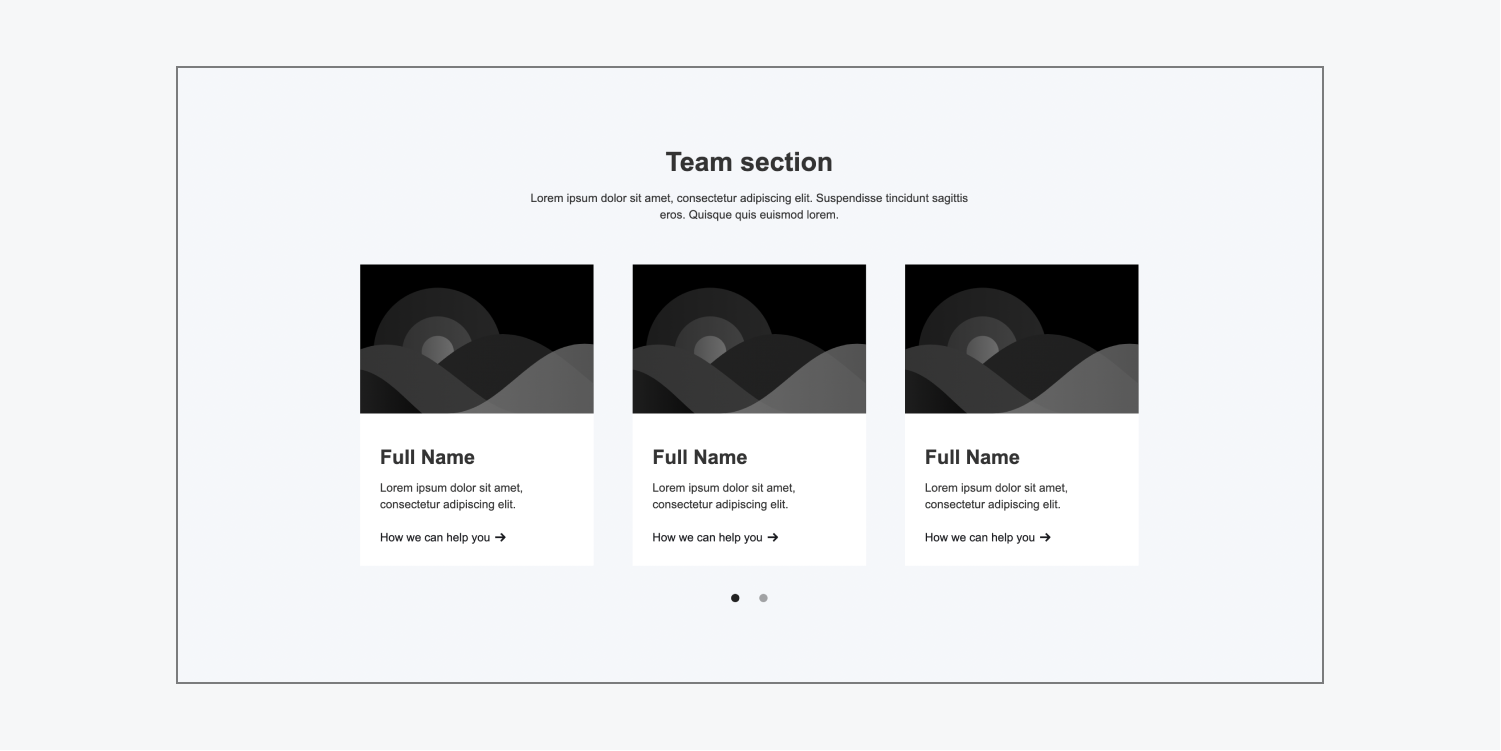The width and height of the screenshot is (1501, 751).
Task: Select the "Full Name" title in right card
Action: click(972, 457)
